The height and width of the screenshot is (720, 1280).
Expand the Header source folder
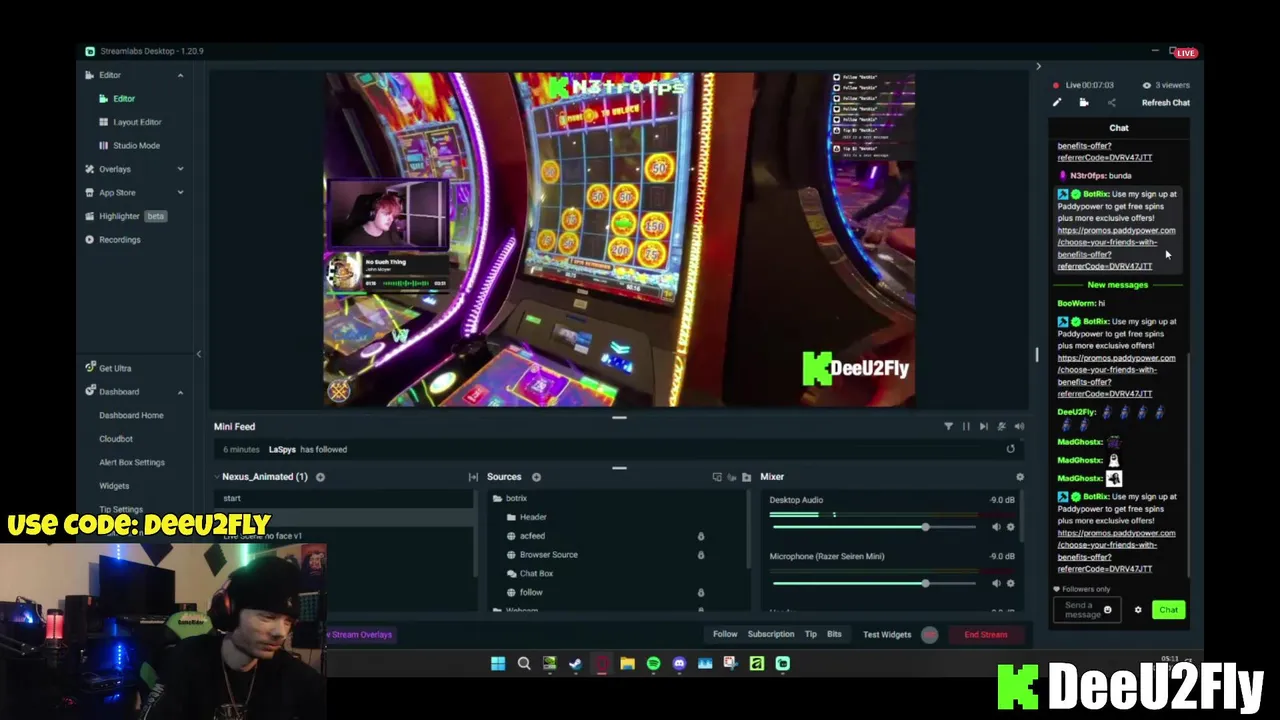pos(511,517)
